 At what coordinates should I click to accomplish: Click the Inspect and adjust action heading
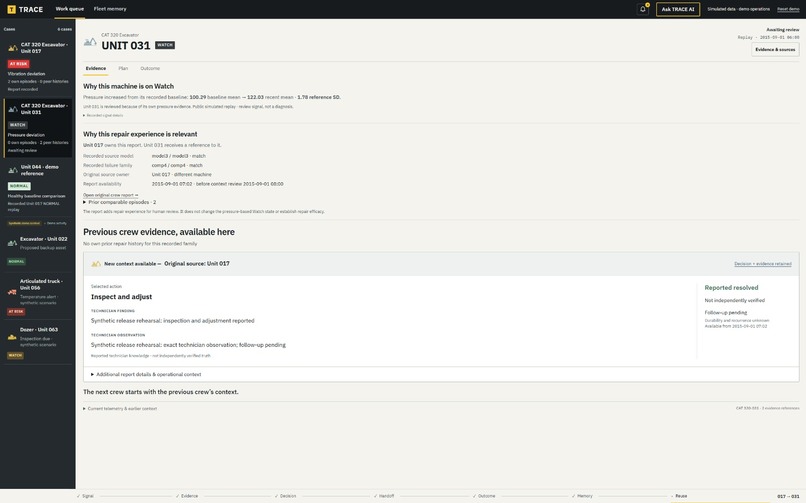pos(121,297)
